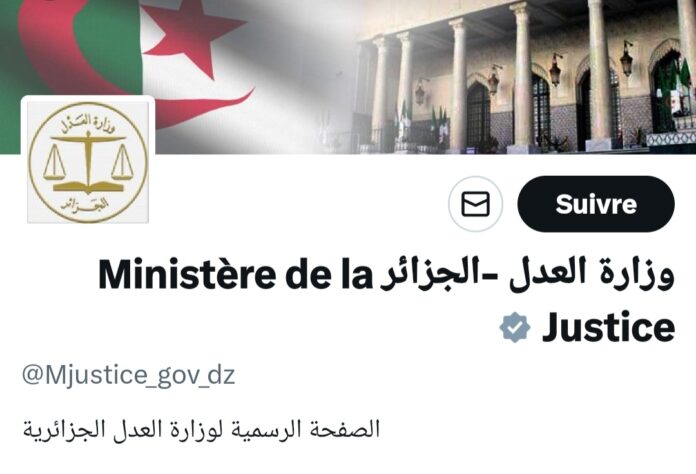Click the blue verified badge
Viewport: 696px width, 474px height.
click(515, 328)
